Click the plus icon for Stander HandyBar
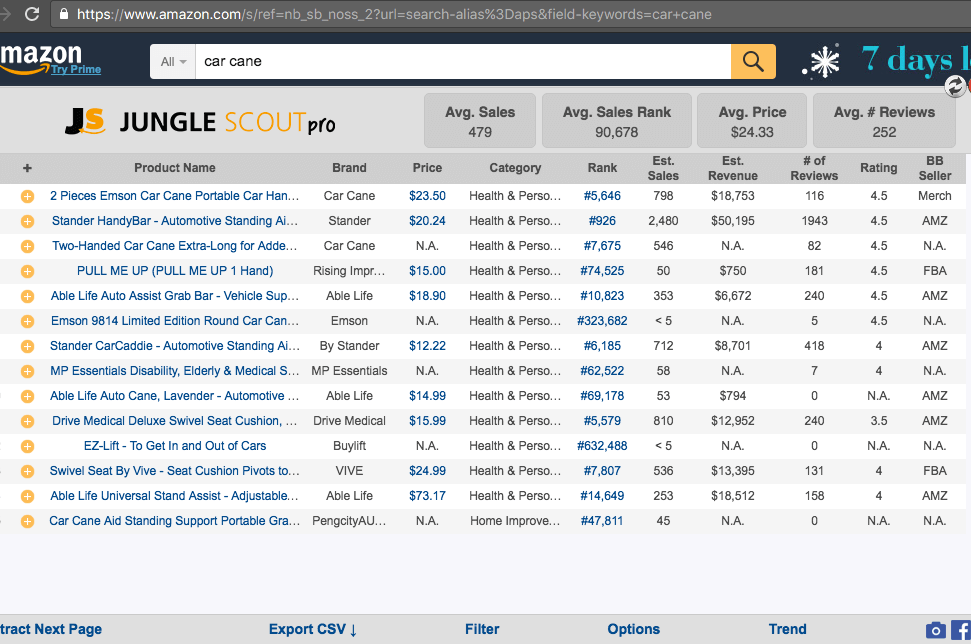Viewport: 971px width, 644px height. [27, 221]
